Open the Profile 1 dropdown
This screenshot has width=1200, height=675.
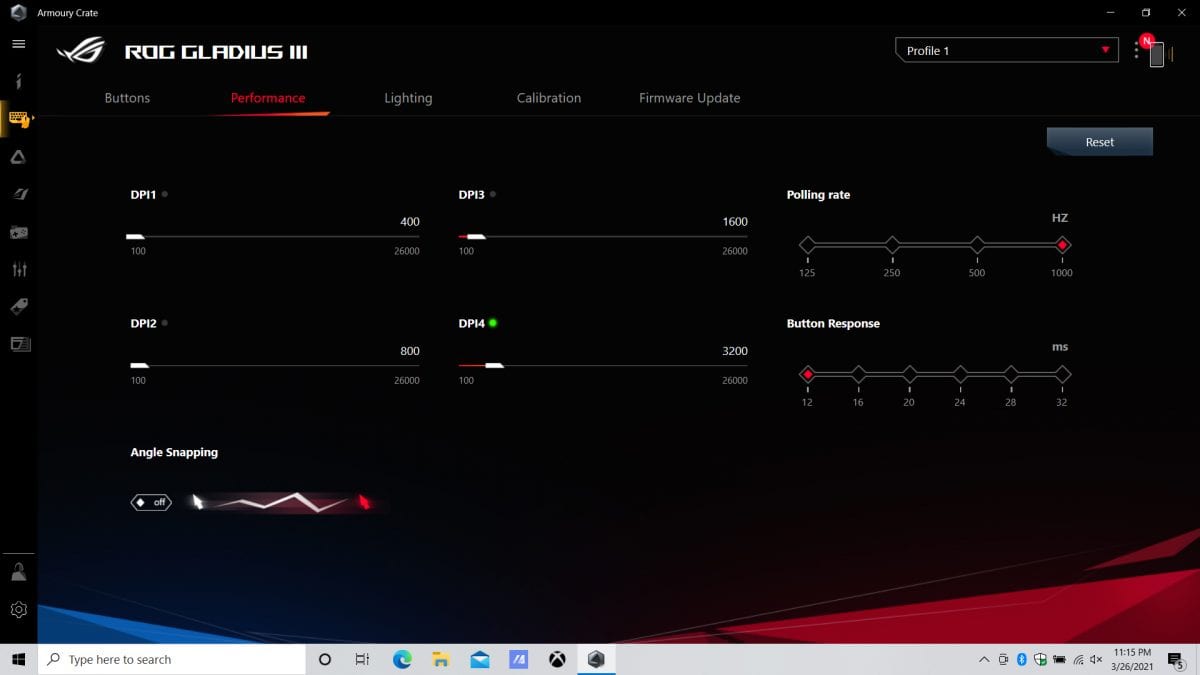pos(1007,50)
